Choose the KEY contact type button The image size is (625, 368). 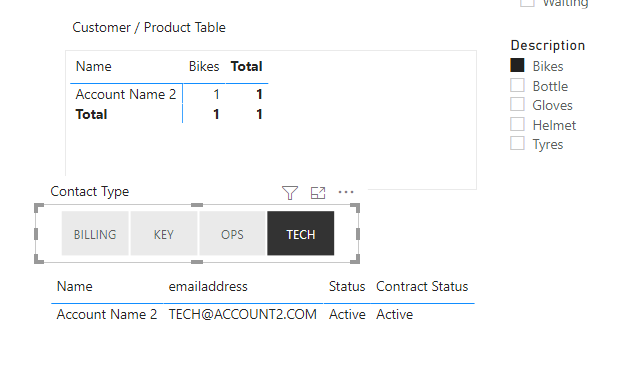tap(163, 234)
